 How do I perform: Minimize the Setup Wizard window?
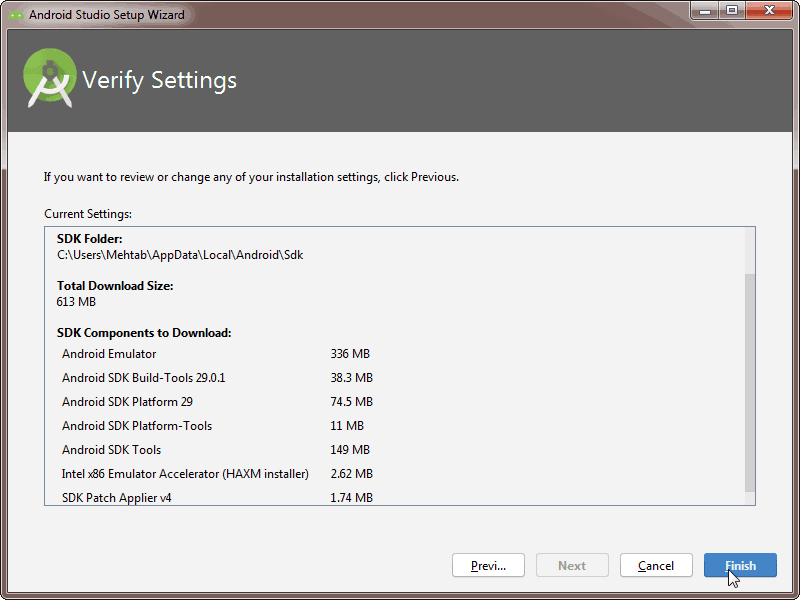pos(706,11)
